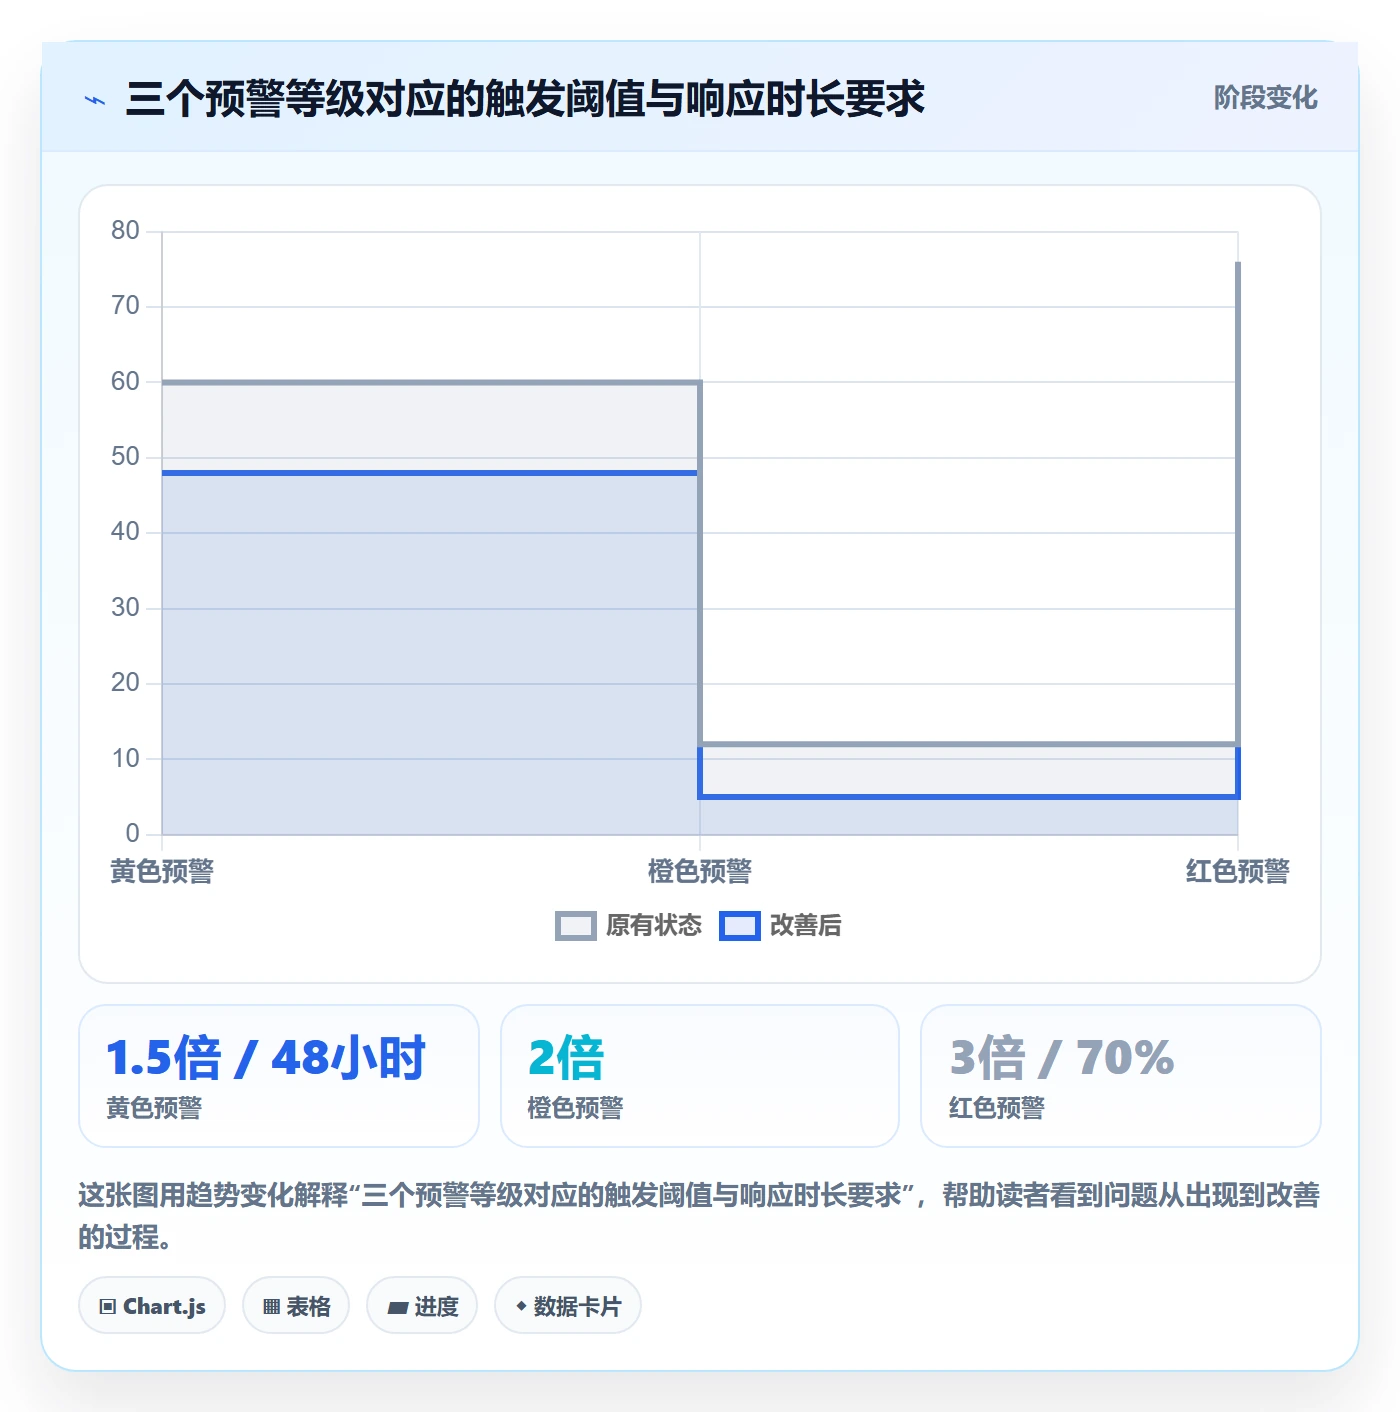This screenshot has width=1400, height=1412.
Task: Click the y-axis value 80
Action: click(125, 231)
